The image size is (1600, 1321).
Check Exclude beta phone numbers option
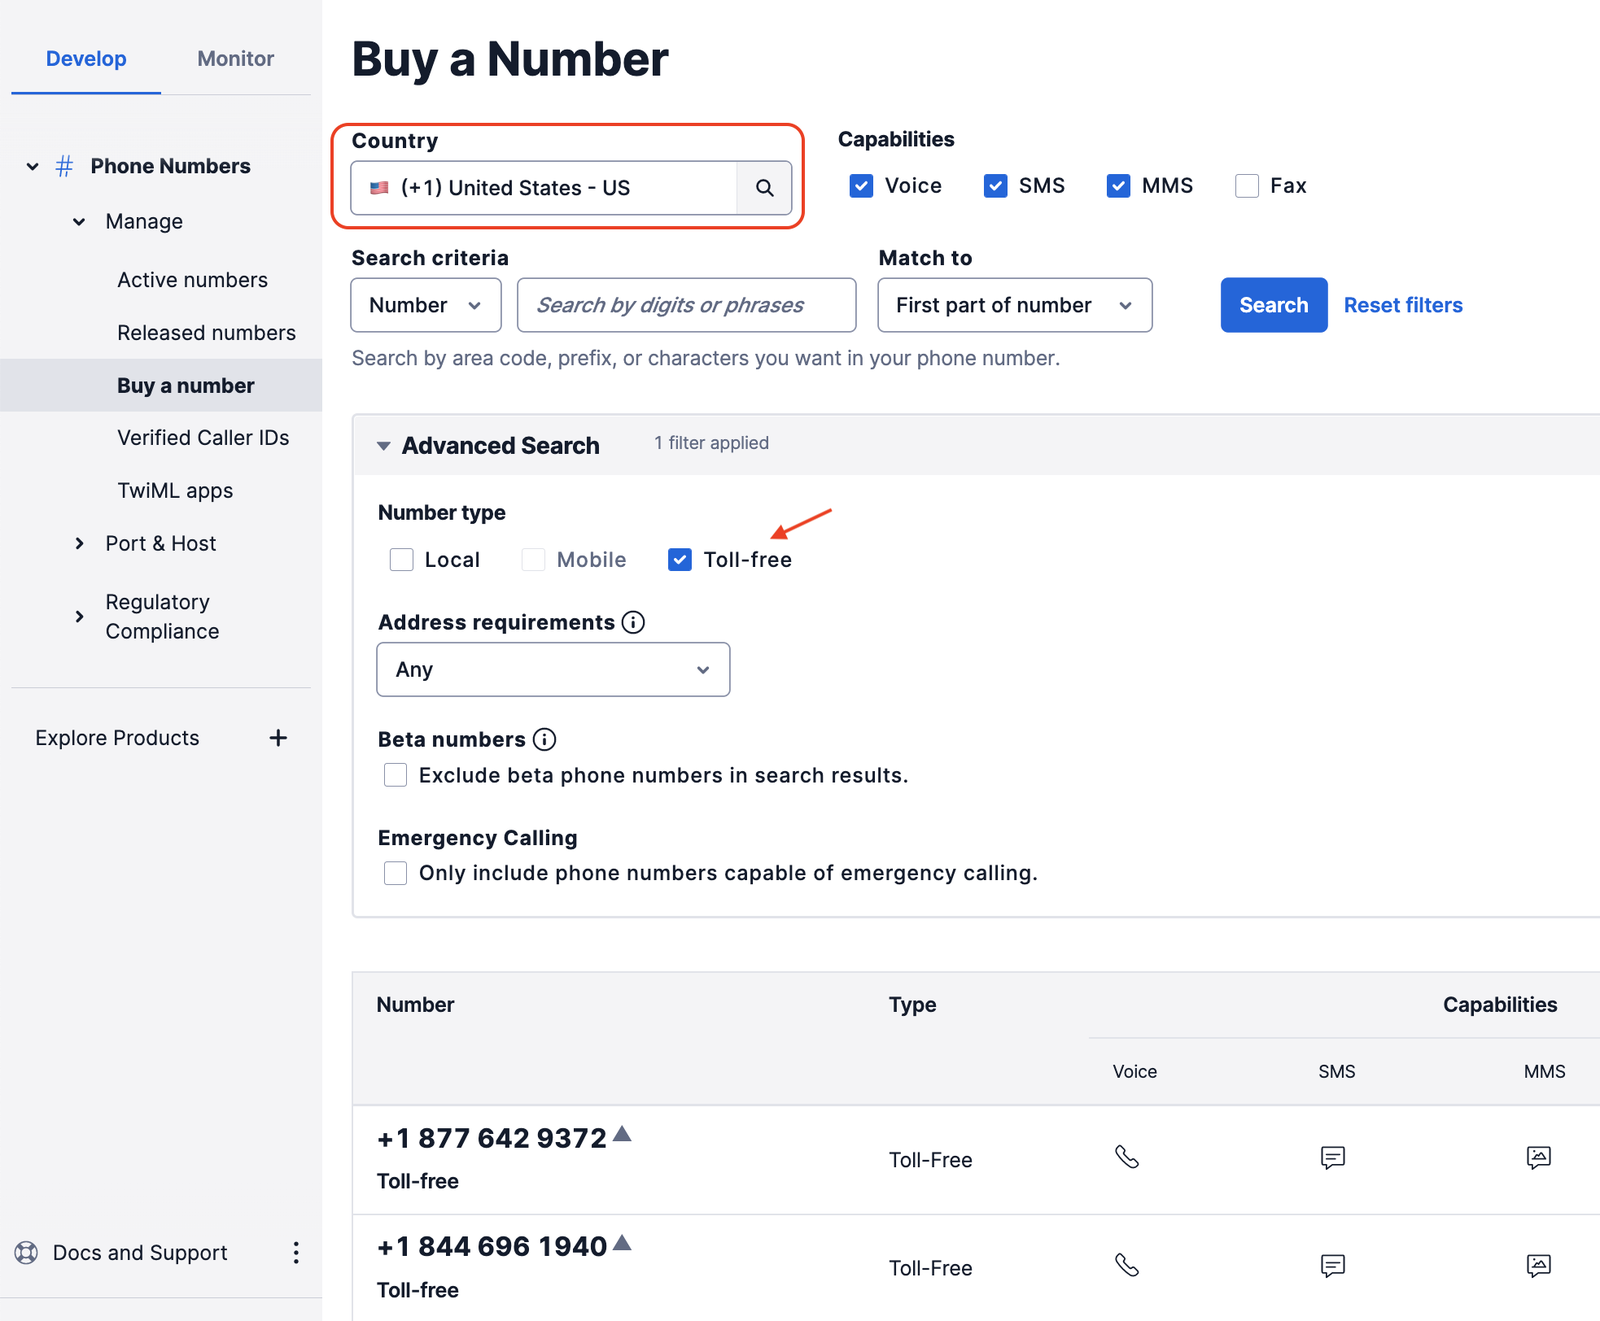(395, 774)
